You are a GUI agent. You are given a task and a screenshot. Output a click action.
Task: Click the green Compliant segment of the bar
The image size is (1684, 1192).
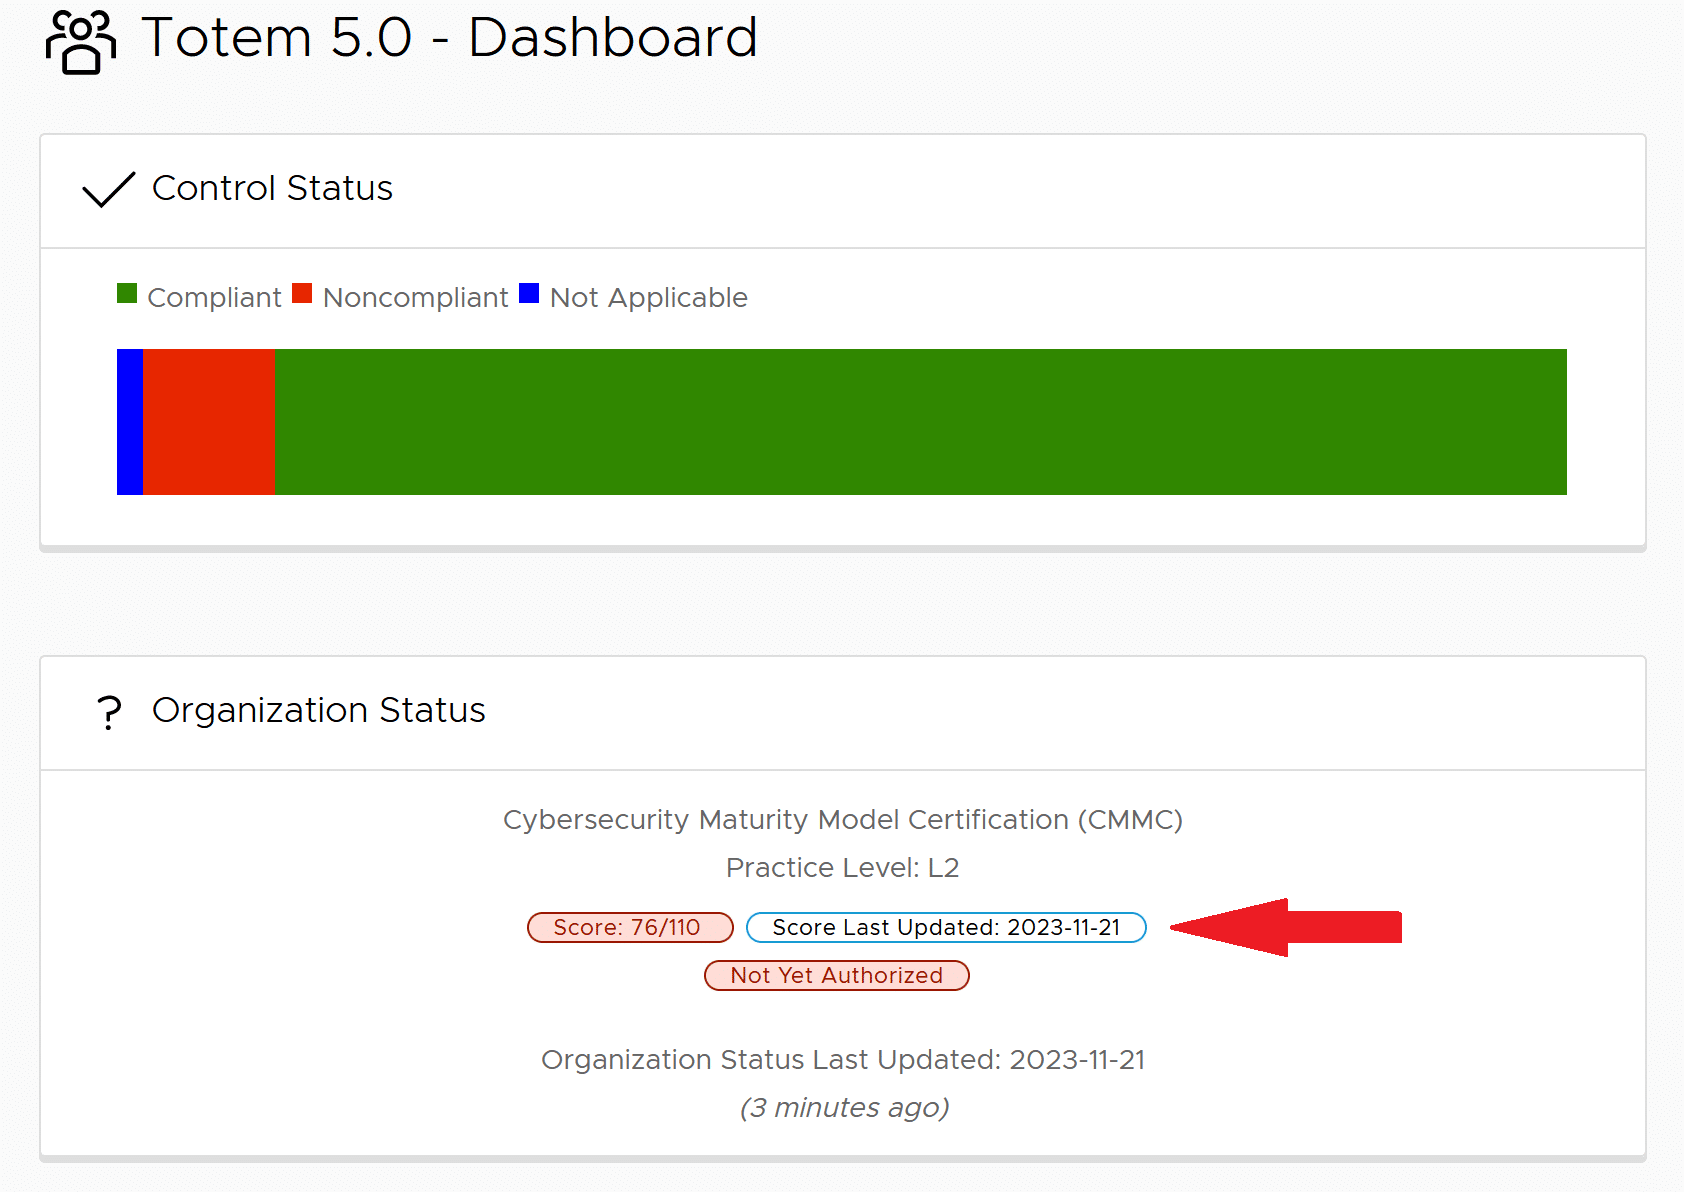coord(920,421)
